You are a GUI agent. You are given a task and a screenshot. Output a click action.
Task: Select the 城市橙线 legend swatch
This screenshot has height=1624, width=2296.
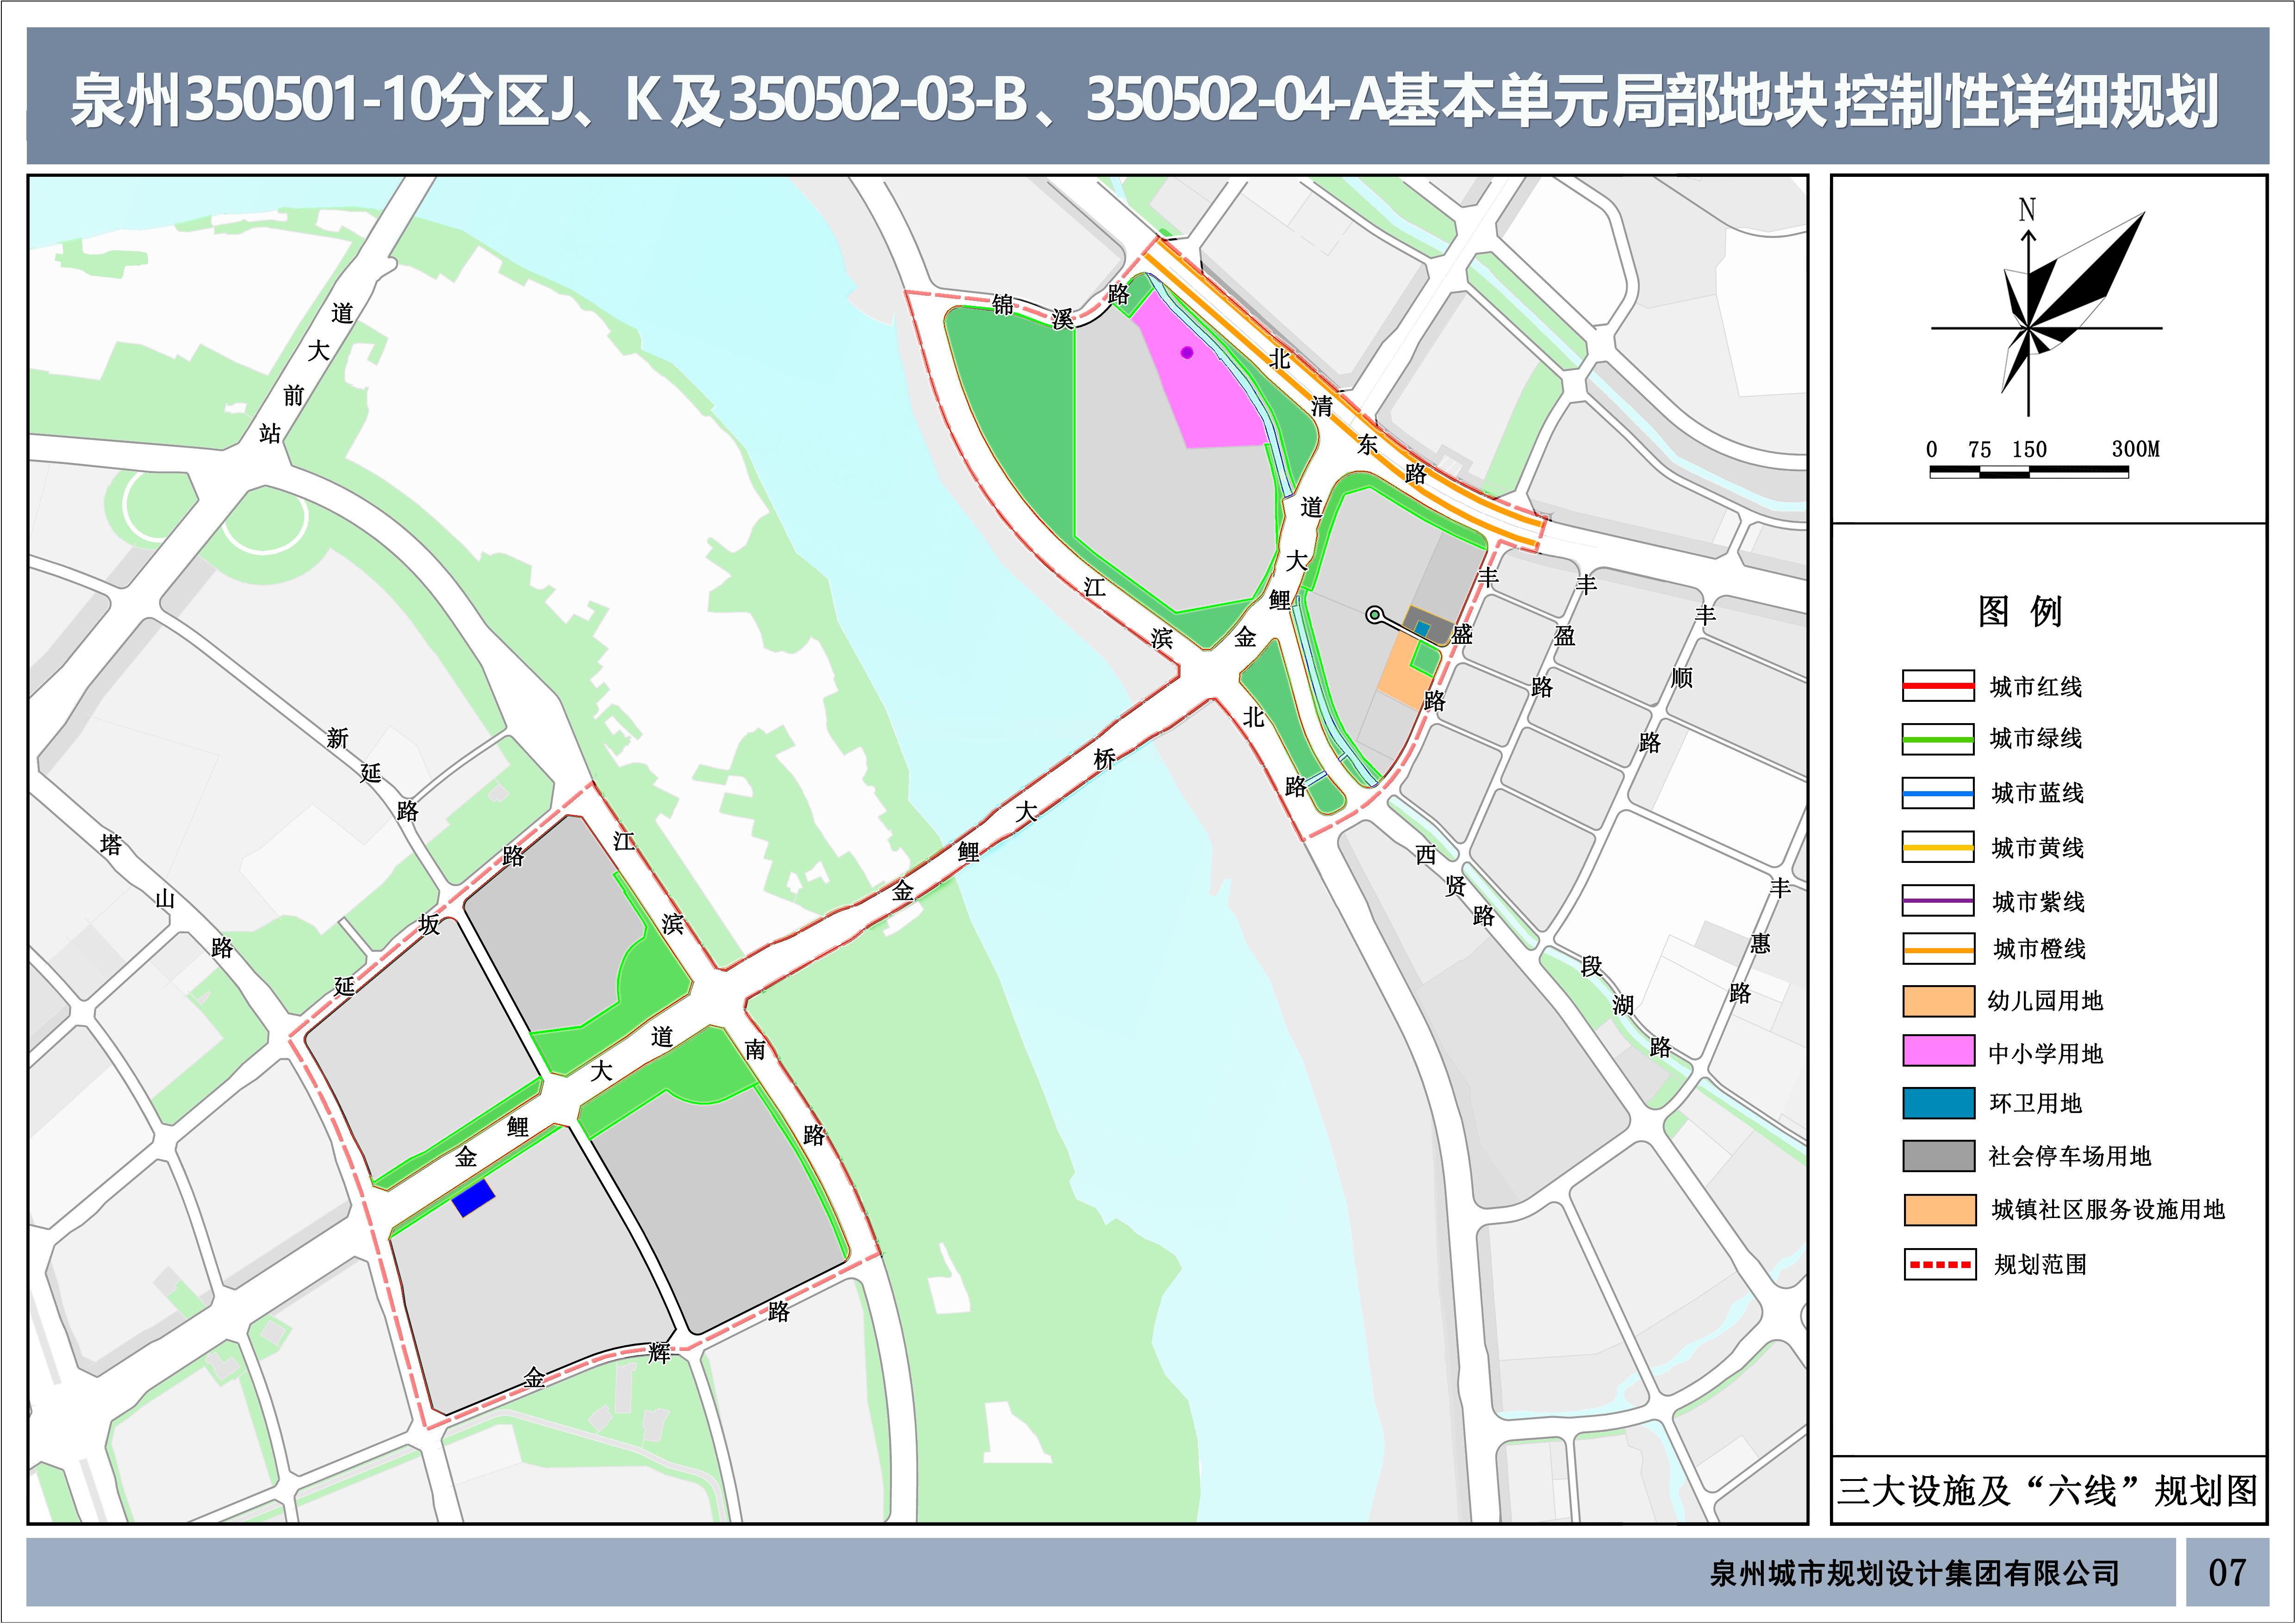pyautogui.click(x=1939, y=948)
